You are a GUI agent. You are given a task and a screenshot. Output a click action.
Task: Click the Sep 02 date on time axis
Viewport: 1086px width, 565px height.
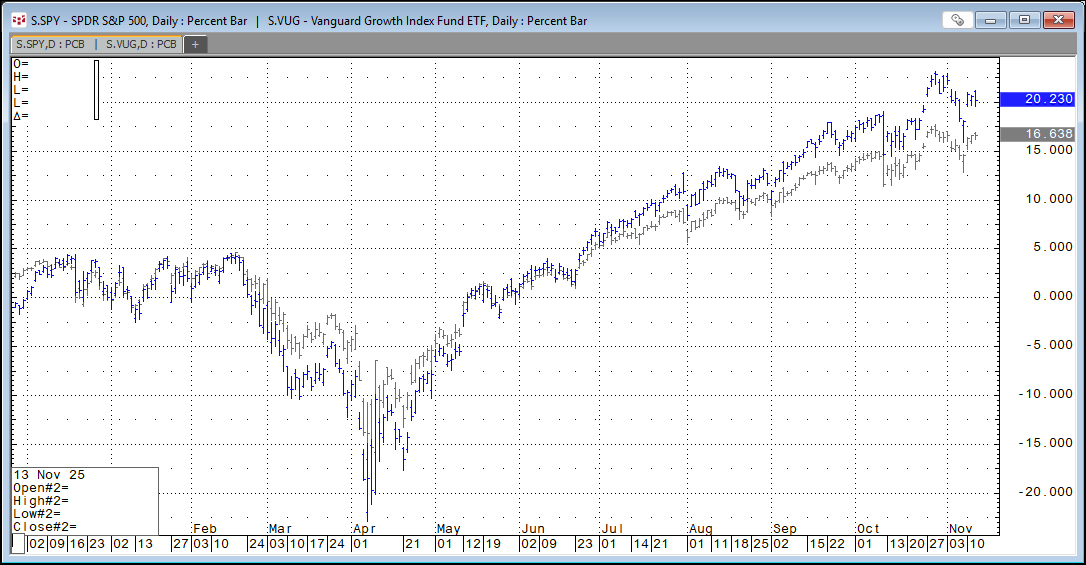pos(779,544)
